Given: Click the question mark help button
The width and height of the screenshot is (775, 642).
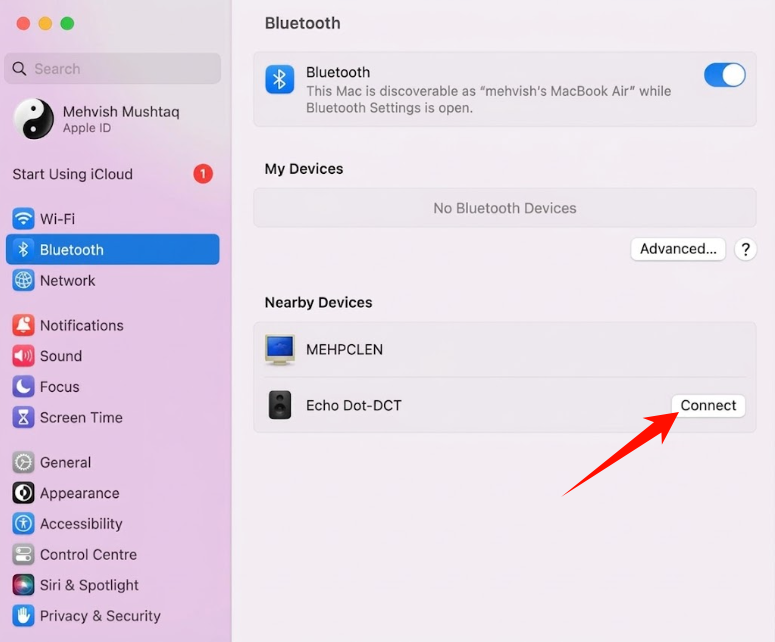Looking at the screenshot, I should [745, 249].
